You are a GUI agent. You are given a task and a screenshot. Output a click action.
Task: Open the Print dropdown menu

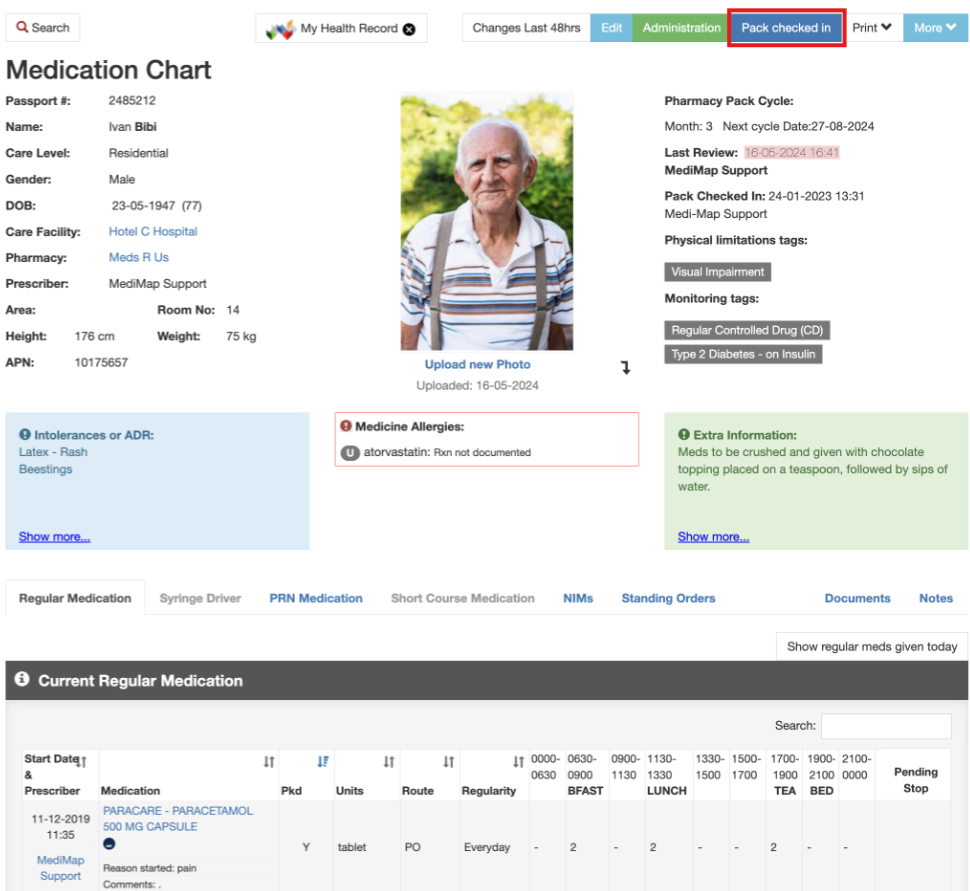(x=873, y=27)
